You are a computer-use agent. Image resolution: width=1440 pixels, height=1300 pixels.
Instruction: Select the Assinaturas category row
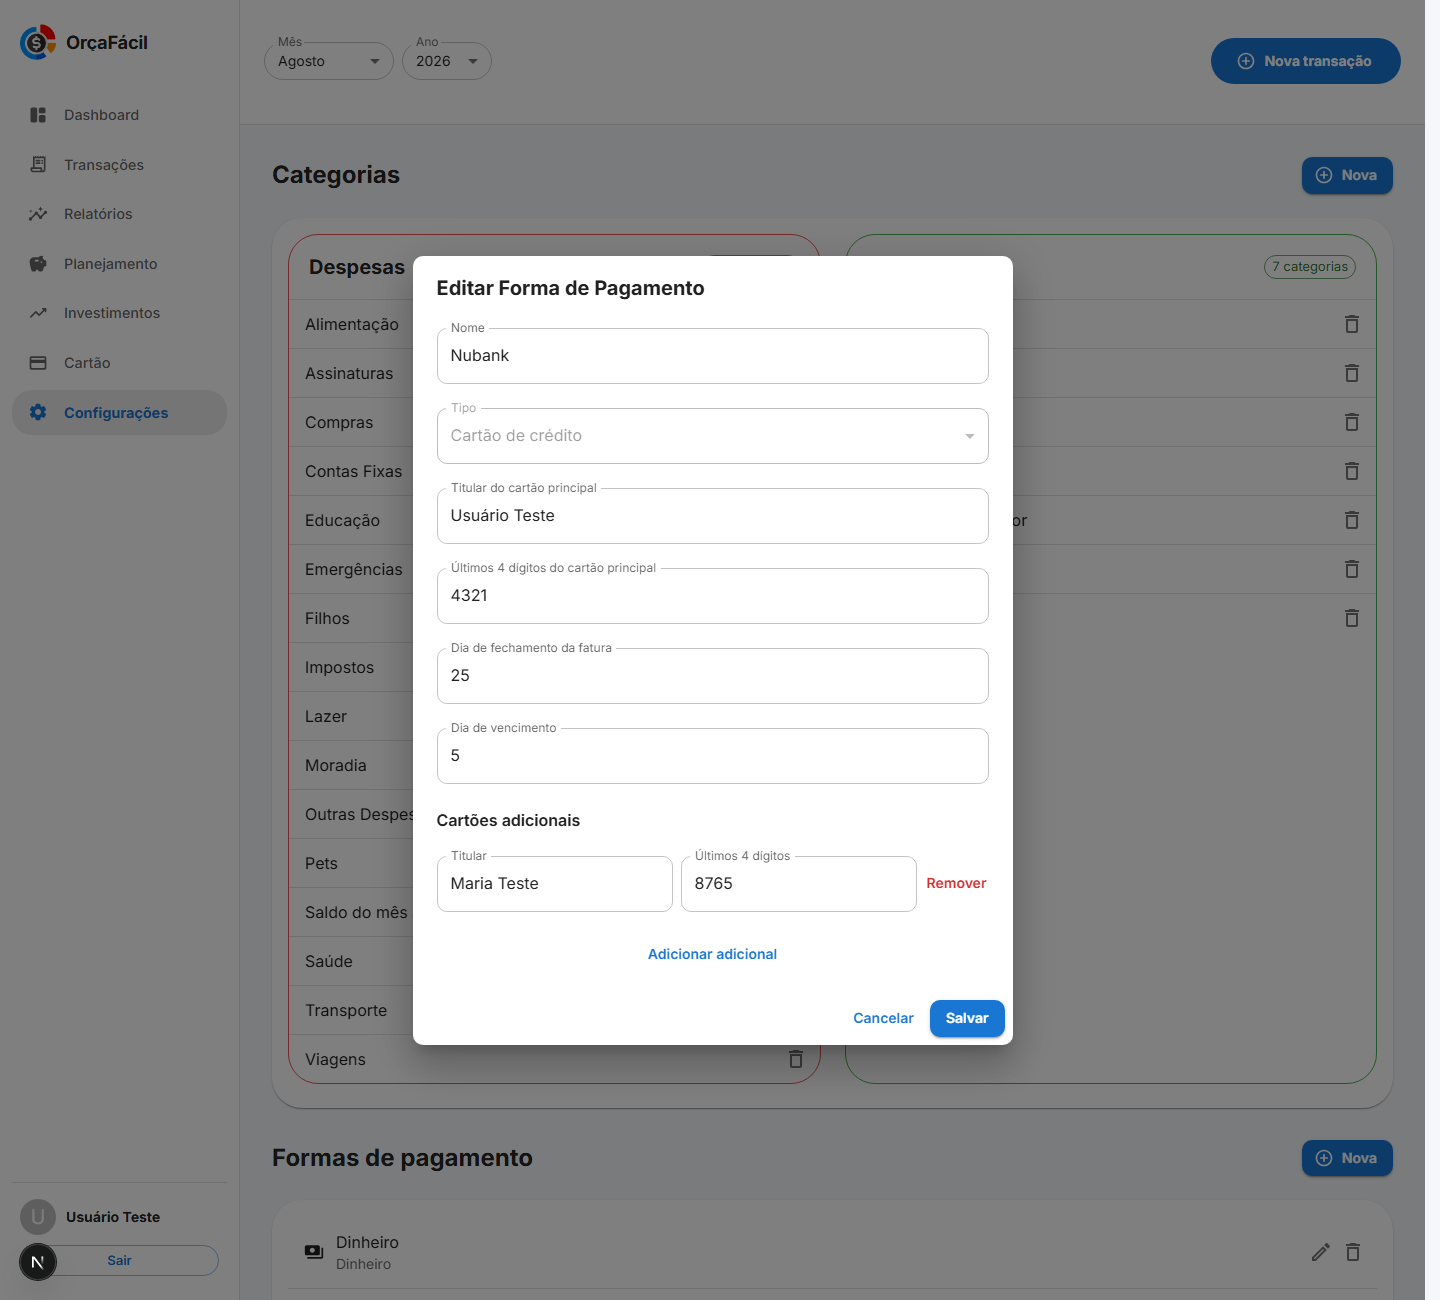click(351, 373)
